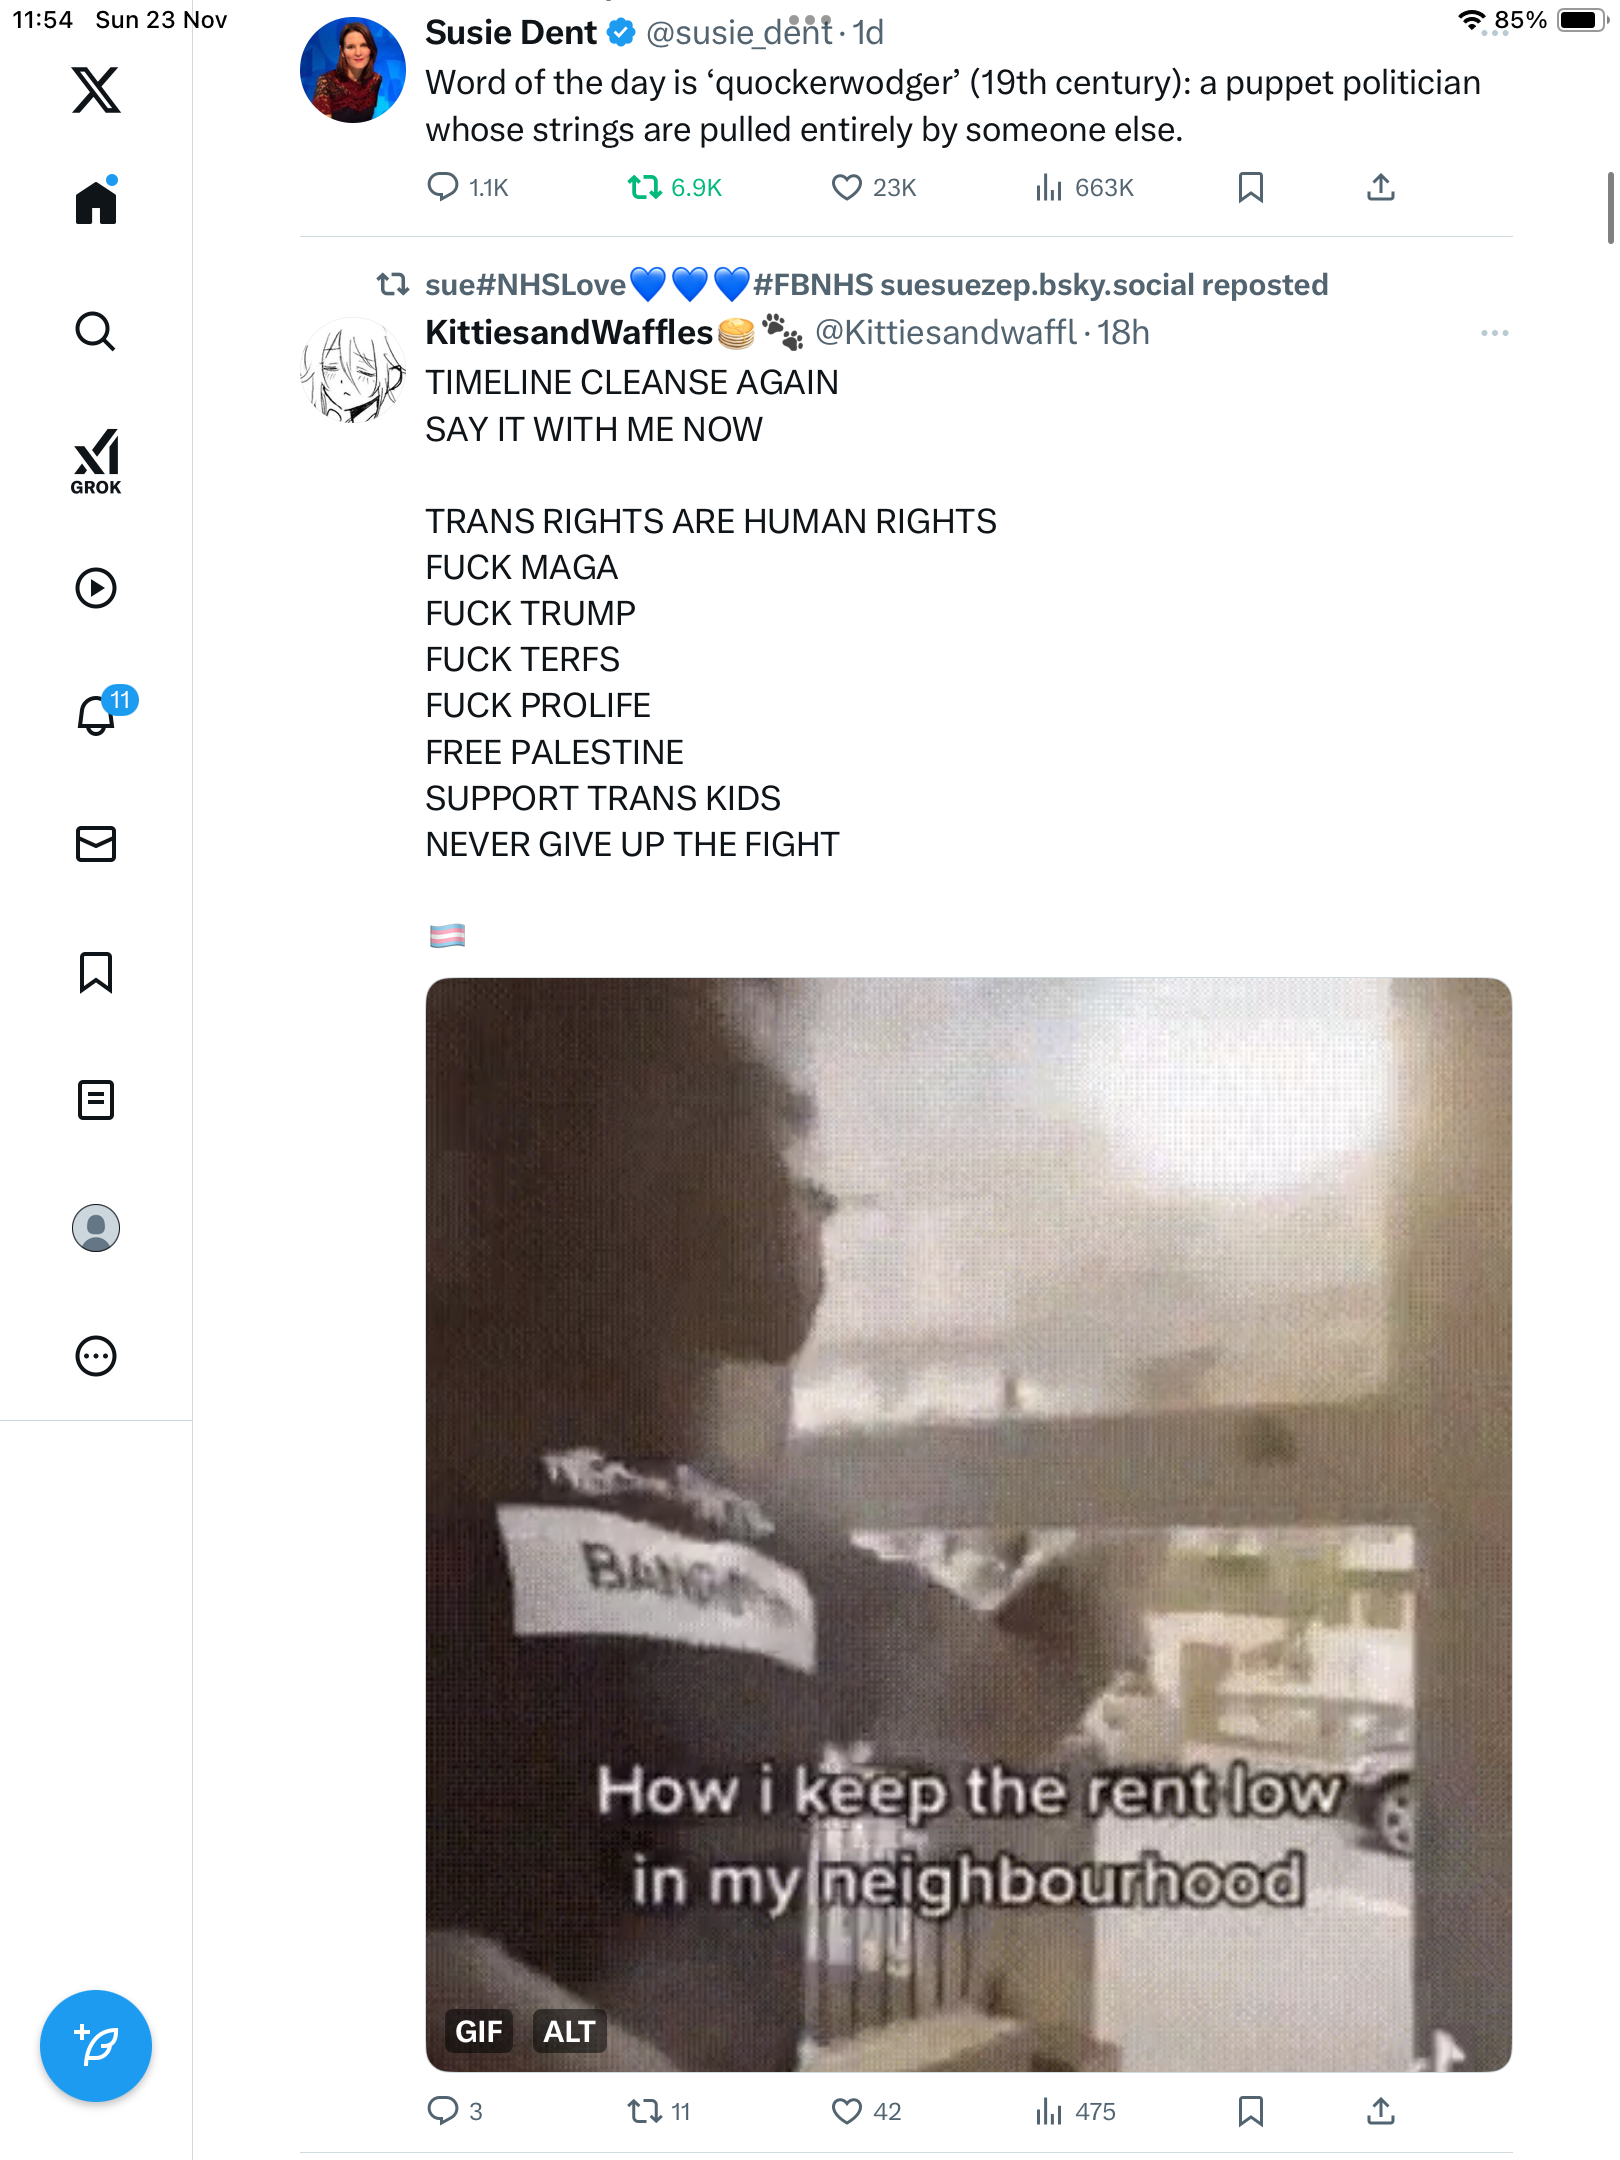Open the @Kittiesandwaffl profile handle
This screenshot has height=2160, width=1620.
click(x=945, y=333)
